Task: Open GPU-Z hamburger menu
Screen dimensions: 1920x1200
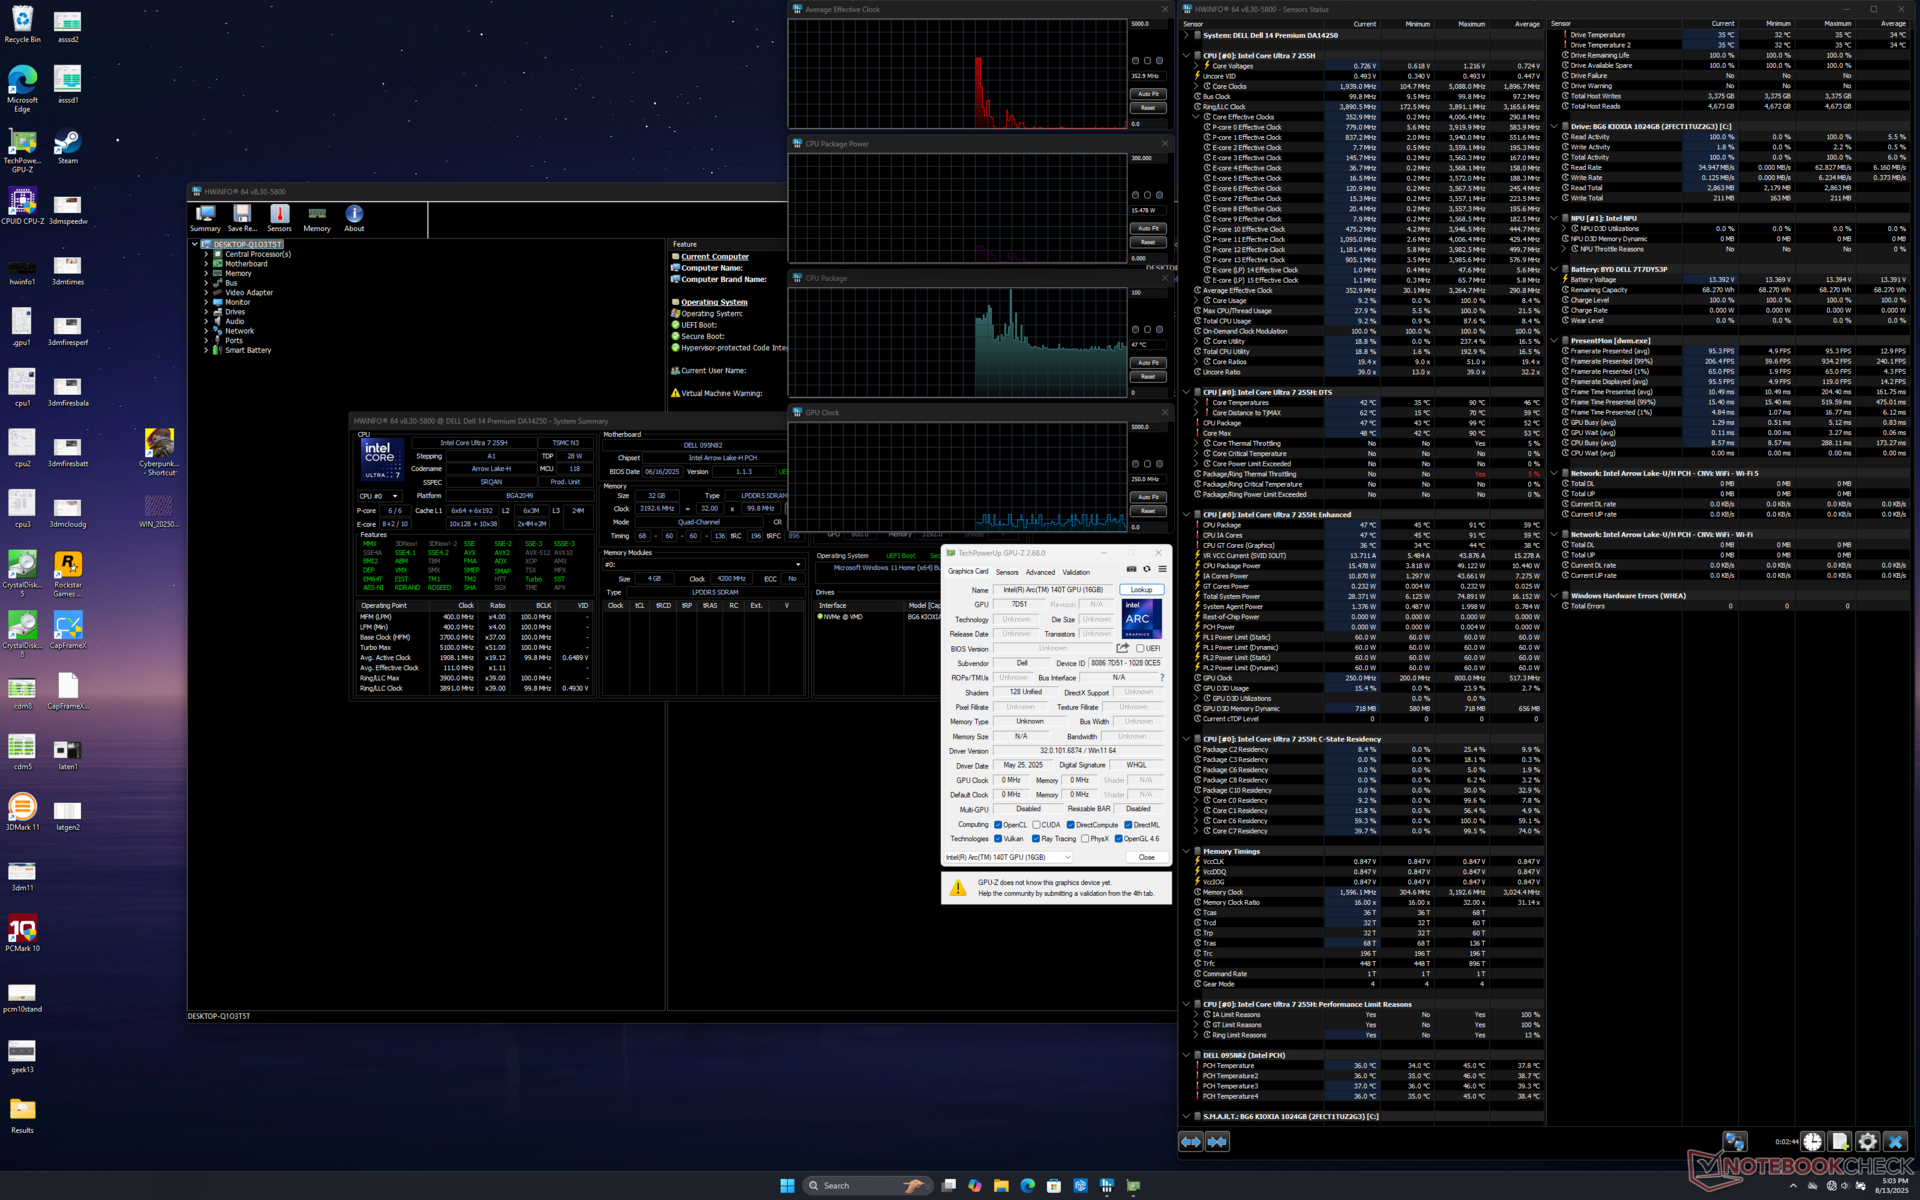Action: pos(1162,569)
